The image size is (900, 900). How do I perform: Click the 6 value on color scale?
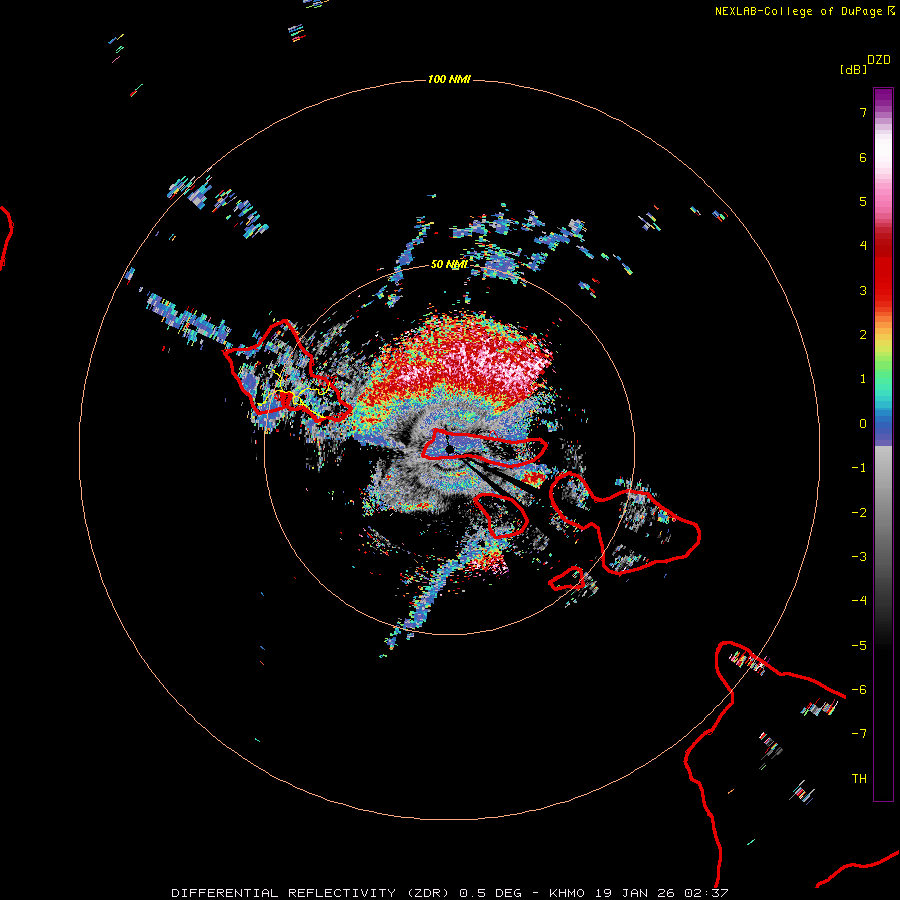[x=863, y=157]
